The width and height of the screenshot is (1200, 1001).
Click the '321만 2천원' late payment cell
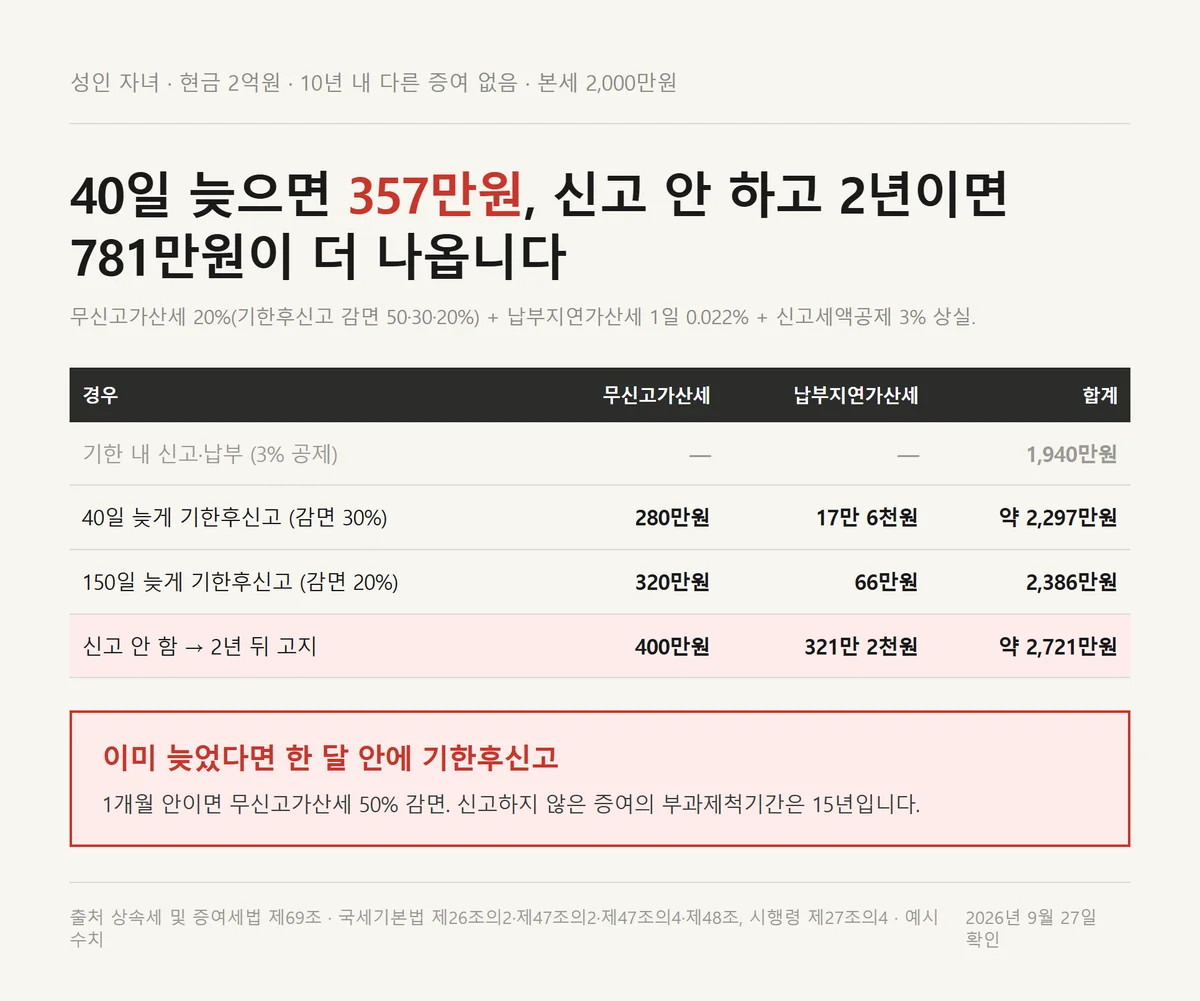click(861, 646)
